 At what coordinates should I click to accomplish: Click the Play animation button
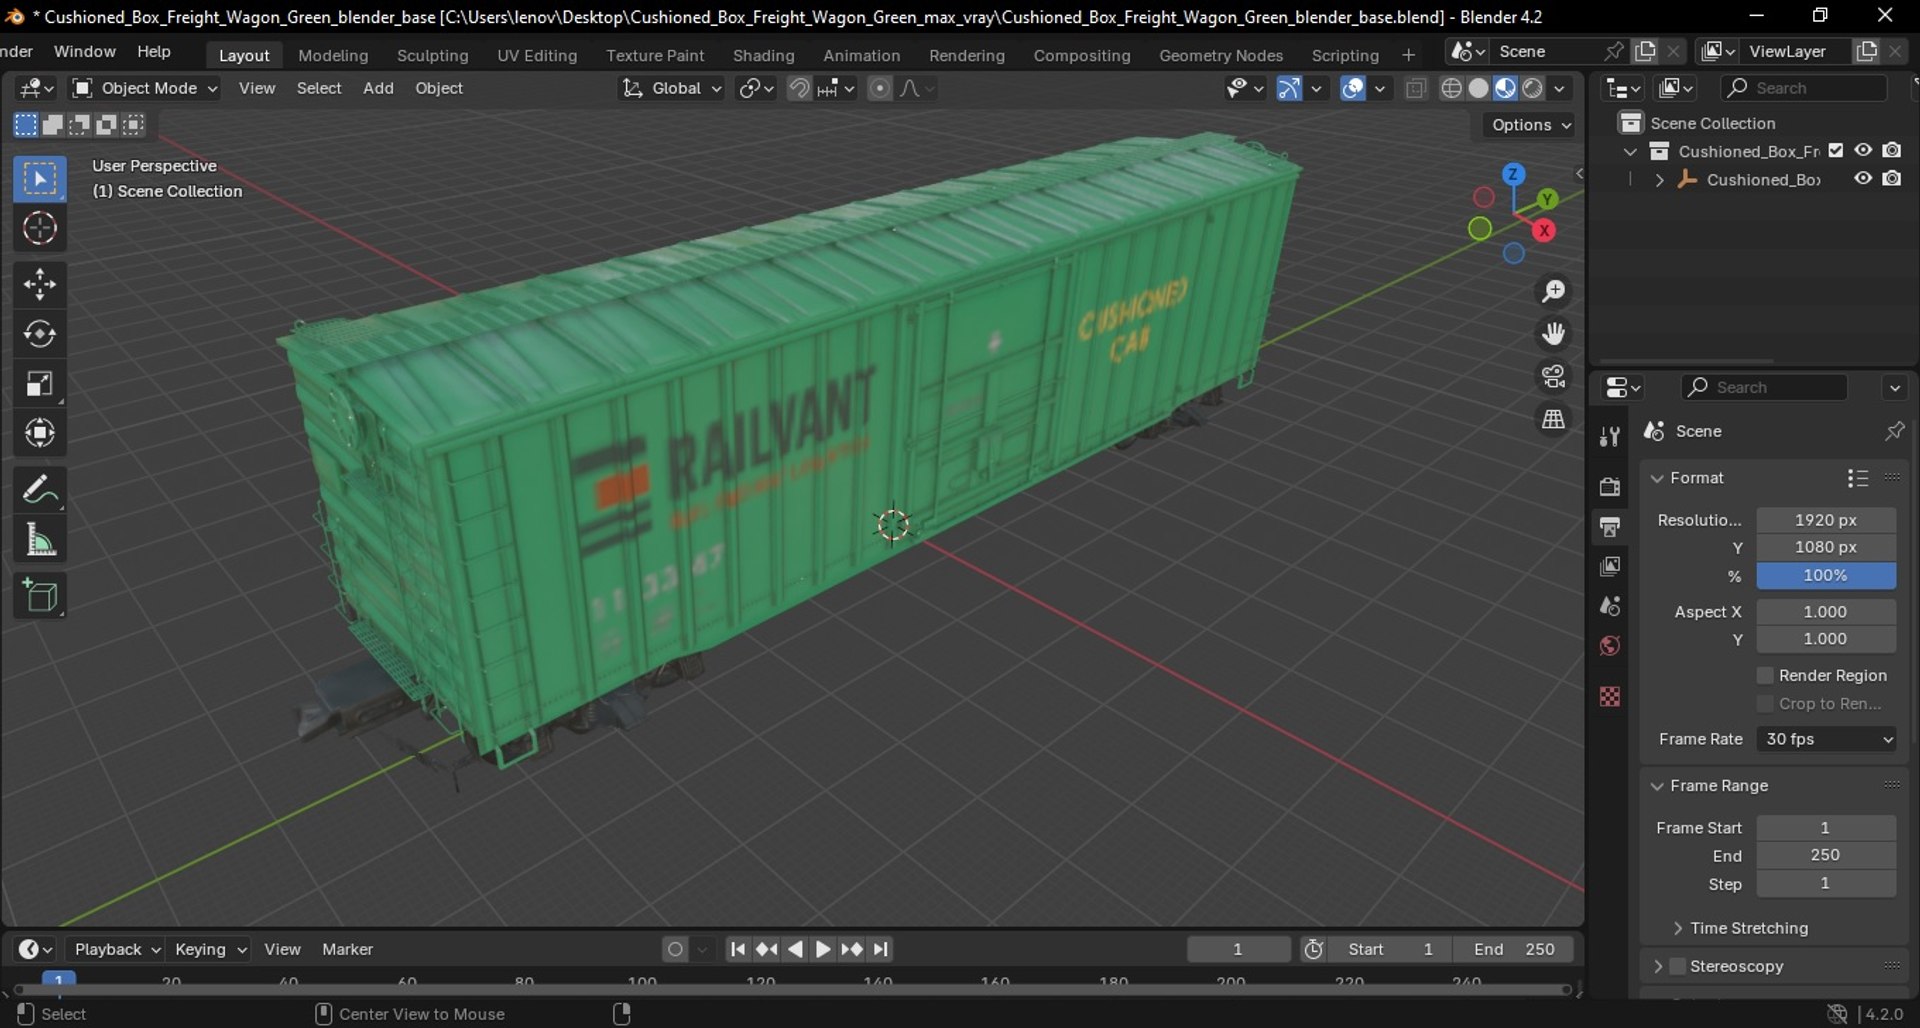pos(823,949)
